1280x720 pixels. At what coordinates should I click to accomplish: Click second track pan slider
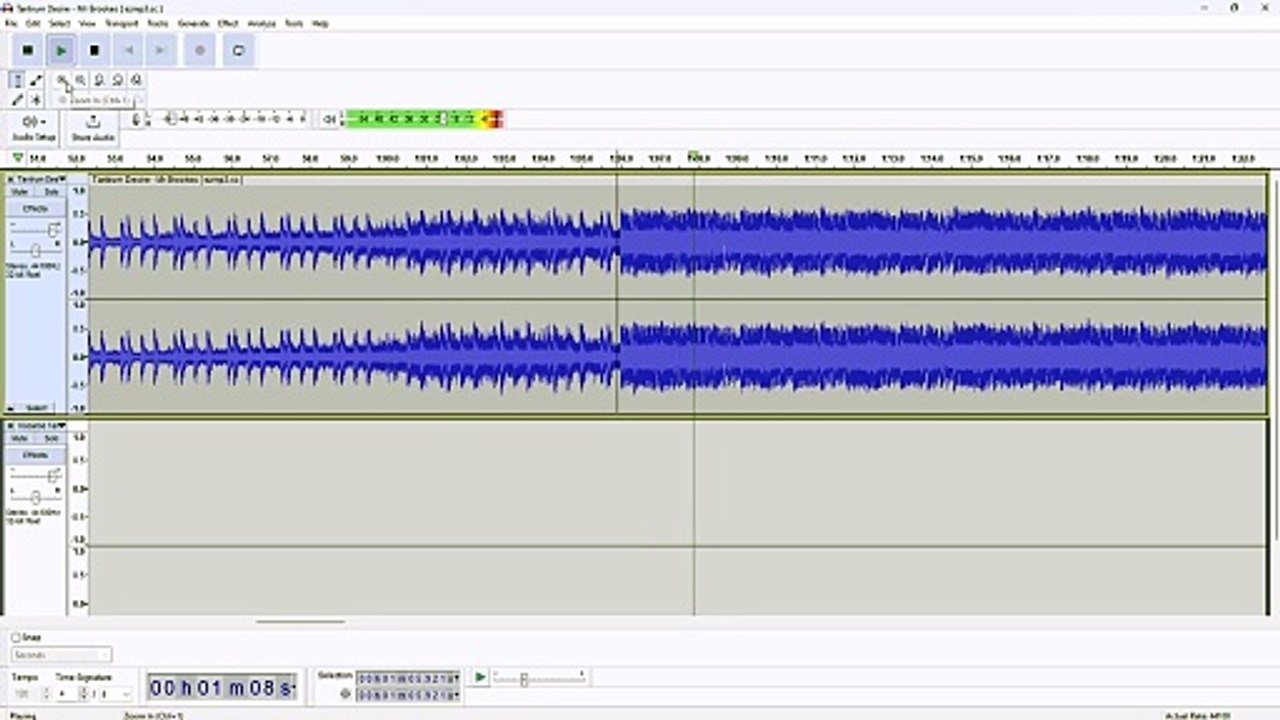tap(36, 496)
